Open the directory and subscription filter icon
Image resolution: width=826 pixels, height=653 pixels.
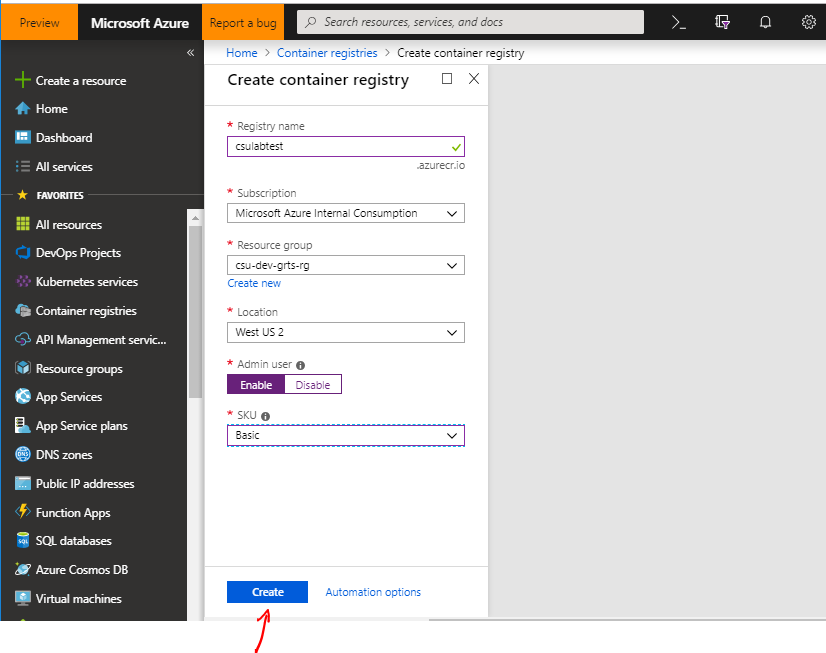(x=722, y=22)
